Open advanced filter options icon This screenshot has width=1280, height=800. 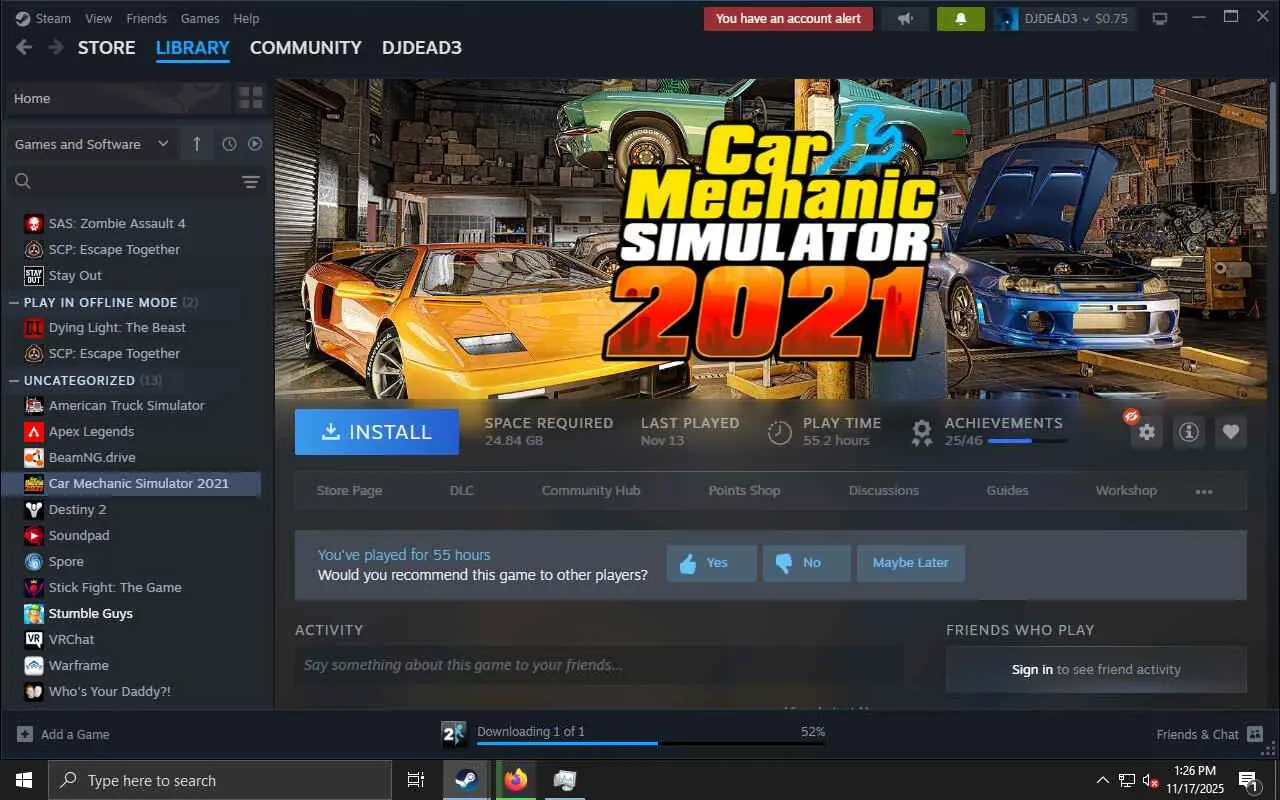(250, 181)
